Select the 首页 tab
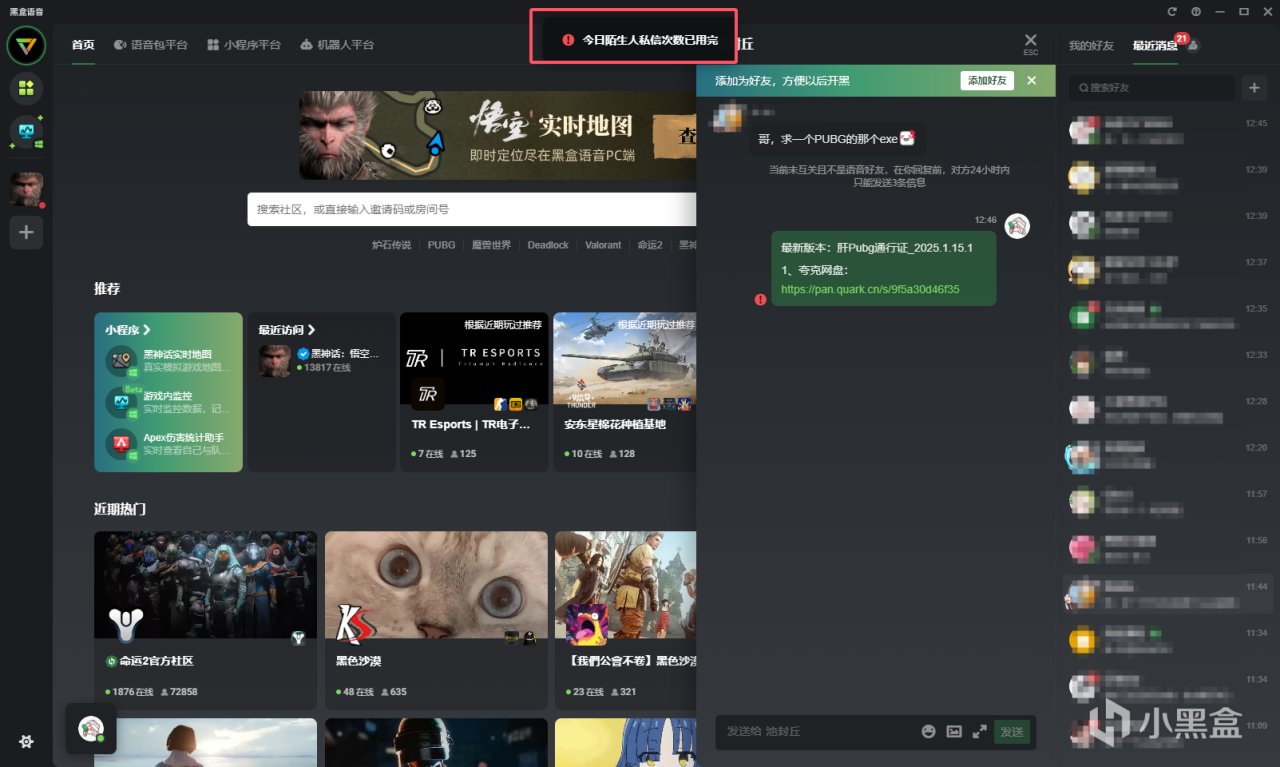This screenshot has height=767, width=1280. pos(83,45)
